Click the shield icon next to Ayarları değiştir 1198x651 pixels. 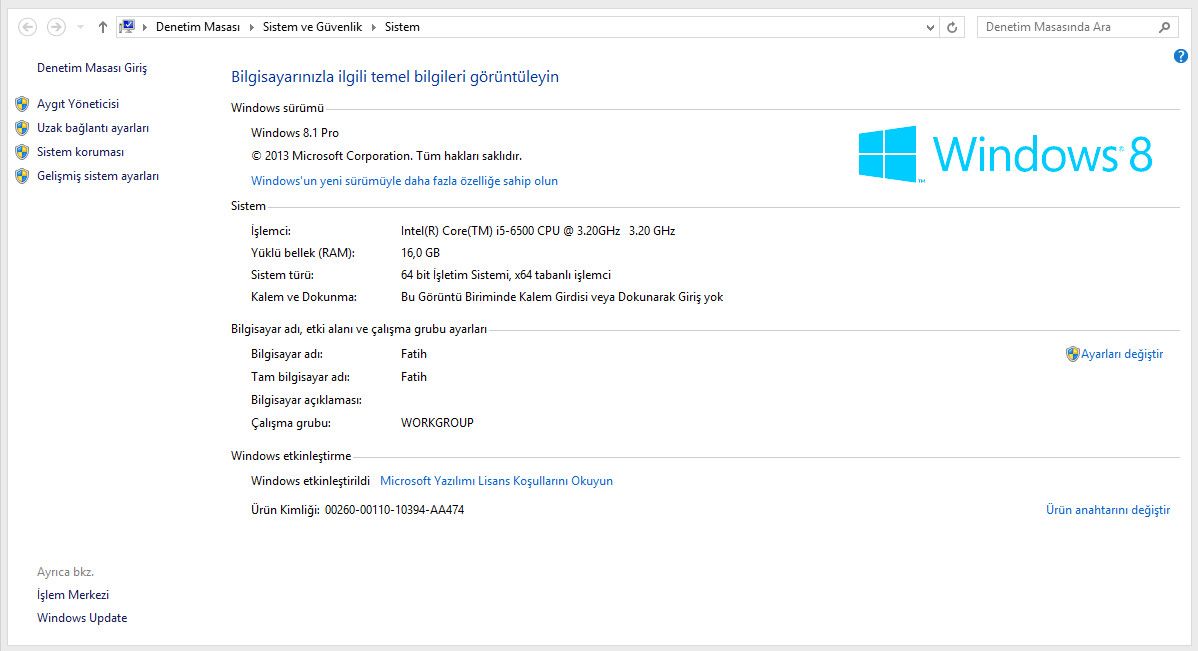(1073, 354)
